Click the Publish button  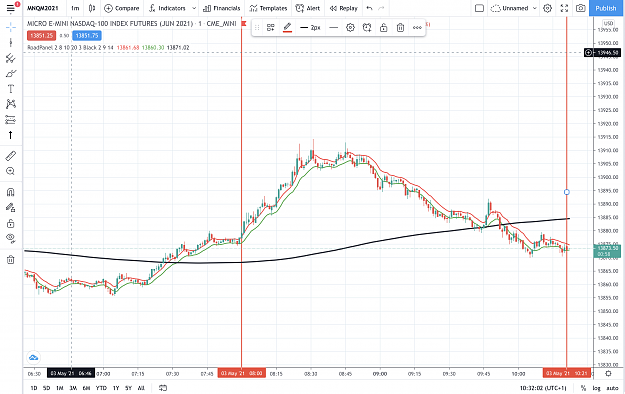point(605,8)
